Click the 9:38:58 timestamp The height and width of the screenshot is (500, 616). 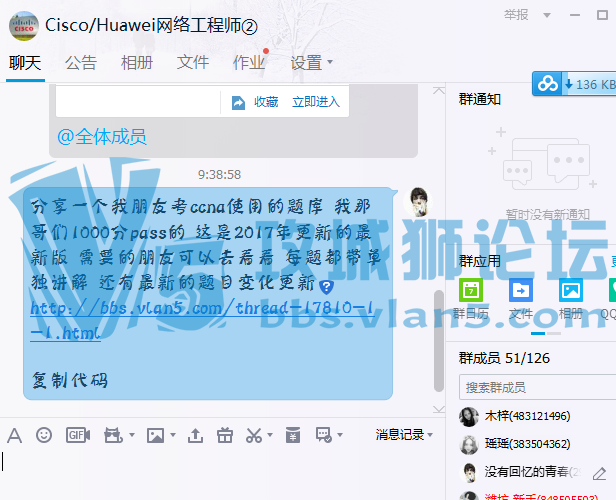pyautogui.click(x=219, y=174)
